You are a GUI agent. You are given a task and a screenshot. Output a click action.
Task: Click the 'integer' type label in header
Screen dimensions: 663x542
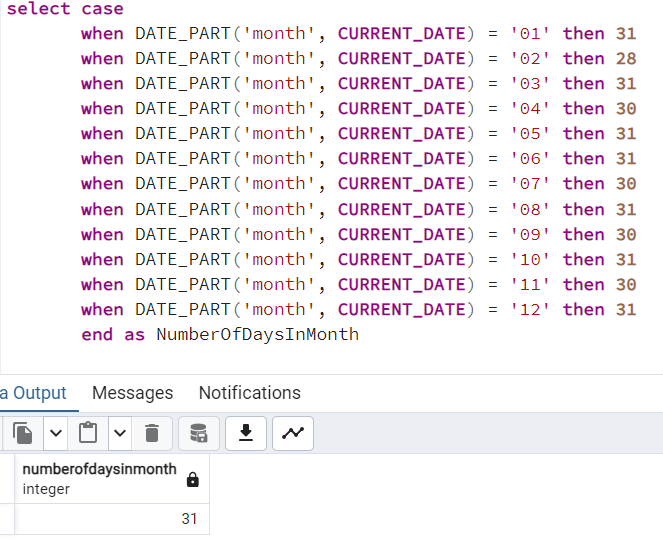tap(46, 489)
